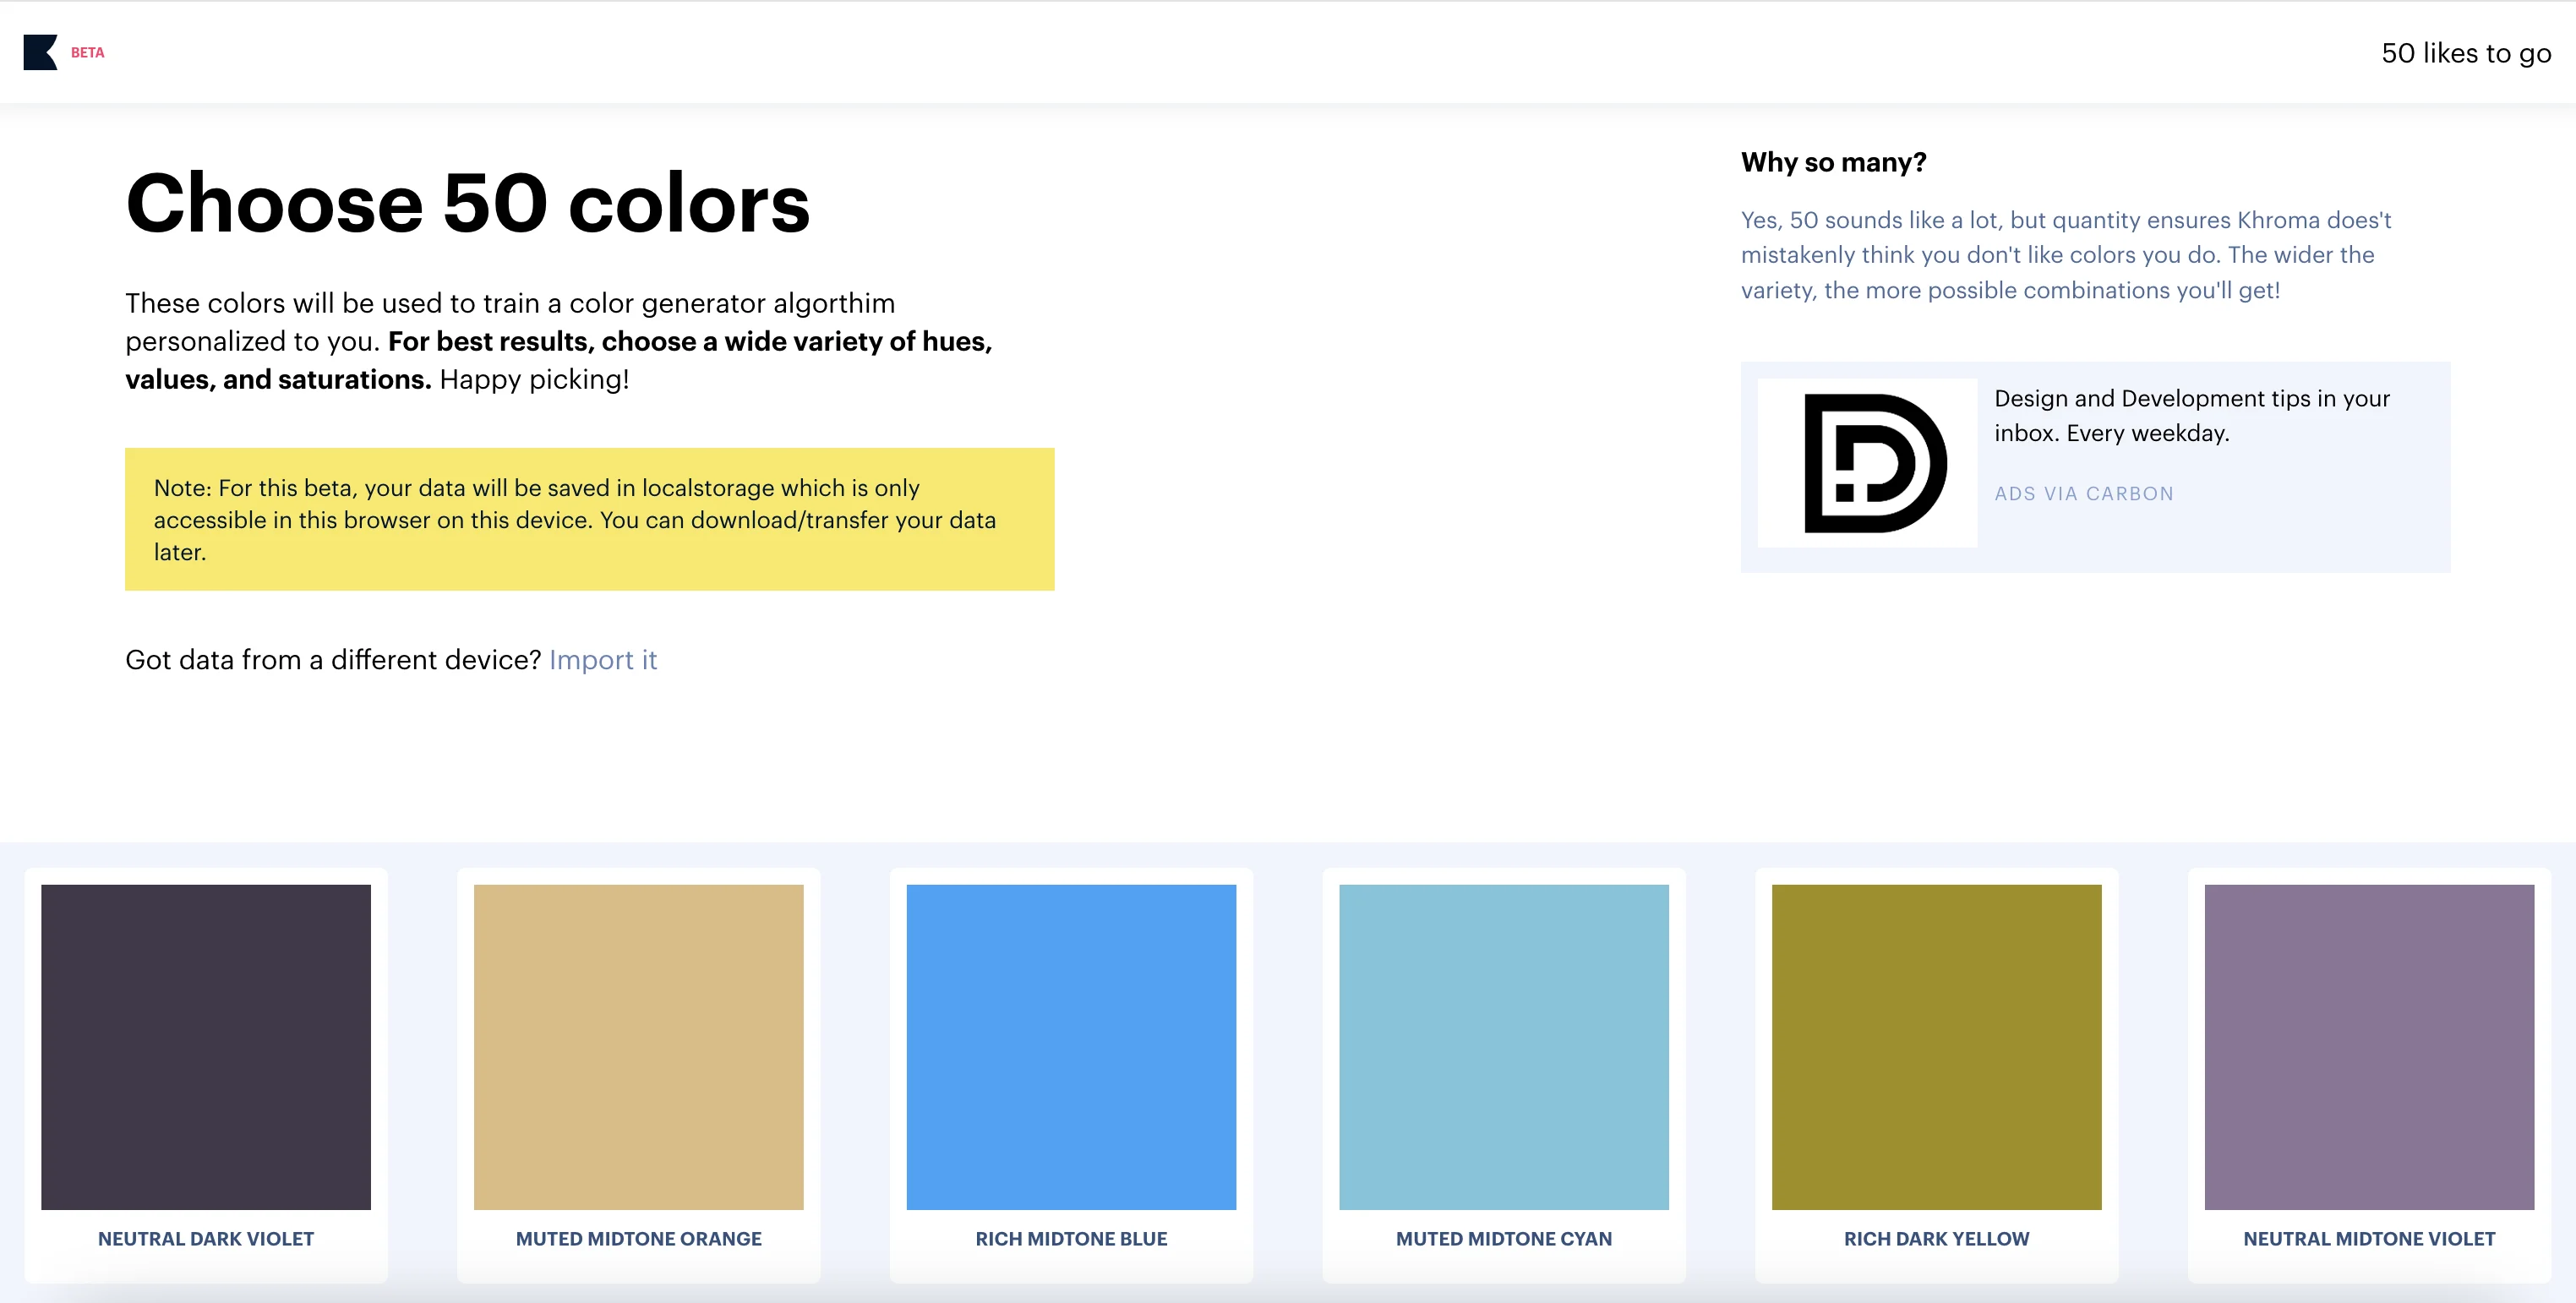The width and height of the screenshot is (2576, 1303).
Task: Click the BETA label beside logo
Action: pos(88,53)
